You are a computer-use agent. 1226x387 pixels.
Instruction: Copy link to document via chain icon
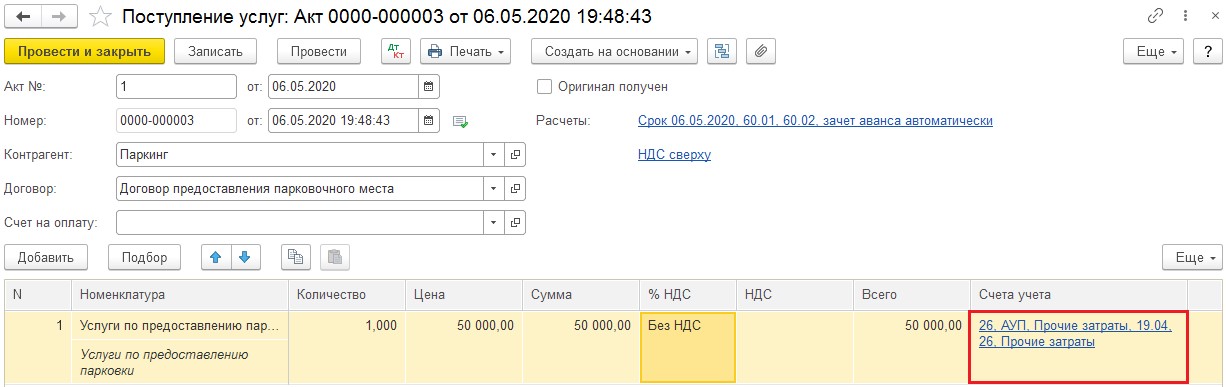[1157, 17]
